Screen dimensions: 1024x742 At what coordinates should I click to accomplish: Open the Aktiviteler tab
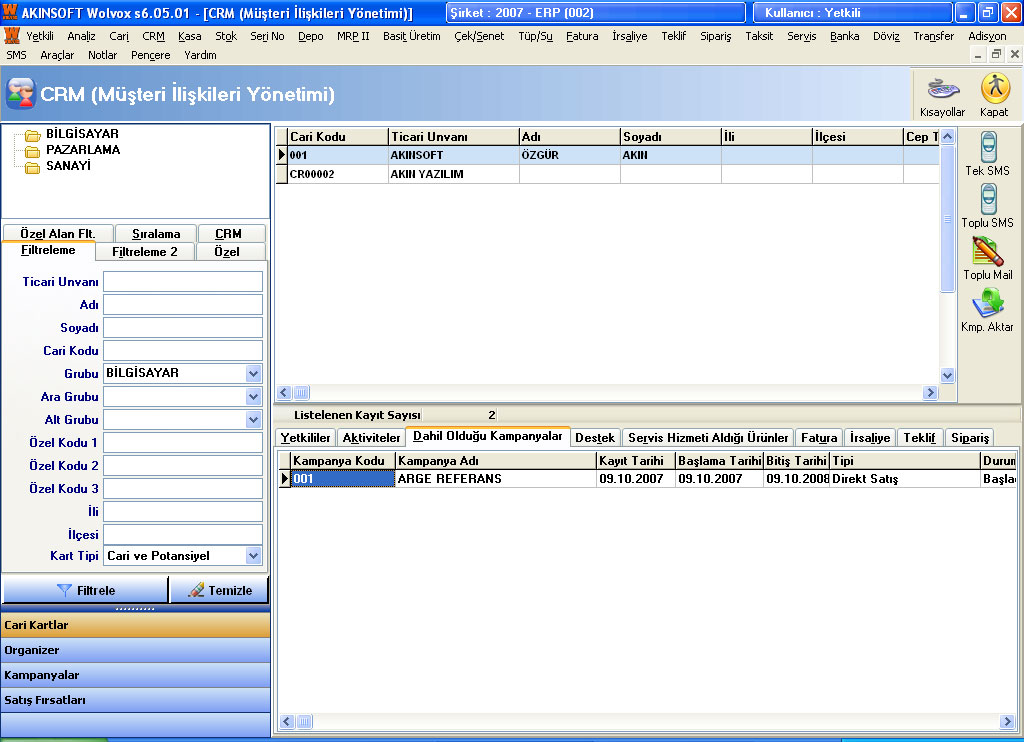(x=371, y=438)
